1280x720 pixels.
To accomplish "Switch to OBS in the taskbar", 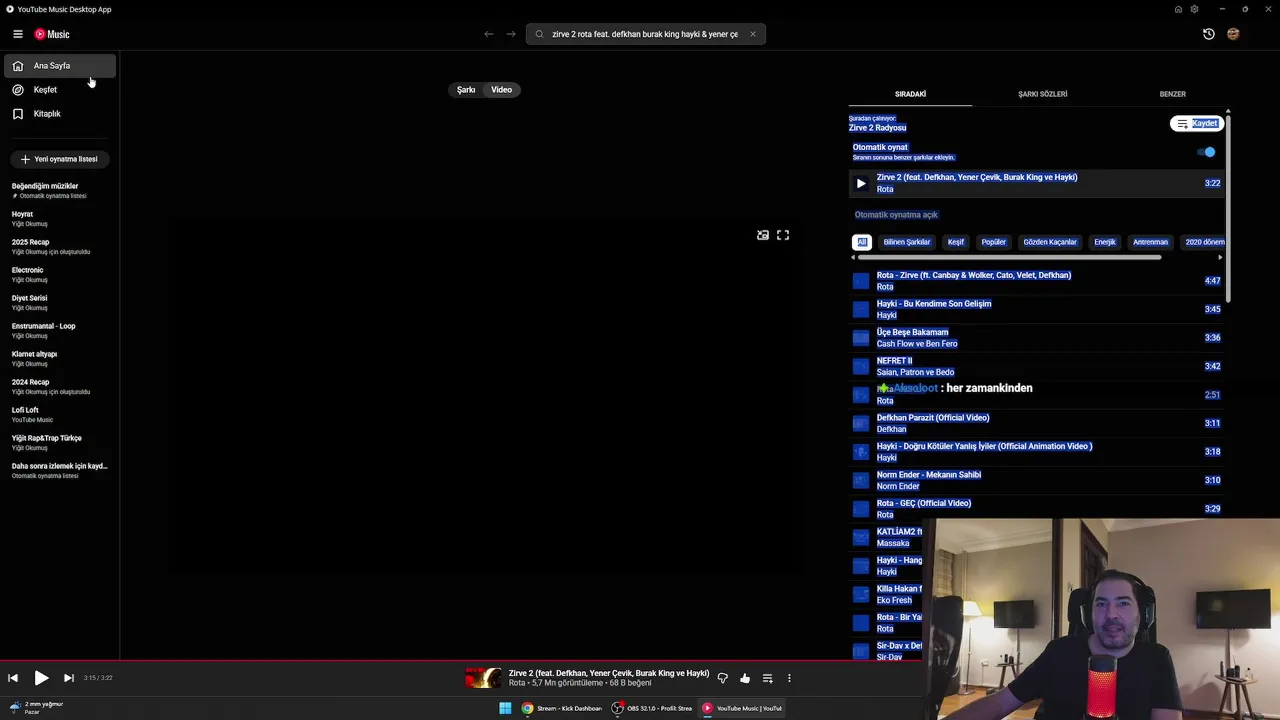I will tap(652, 708).
